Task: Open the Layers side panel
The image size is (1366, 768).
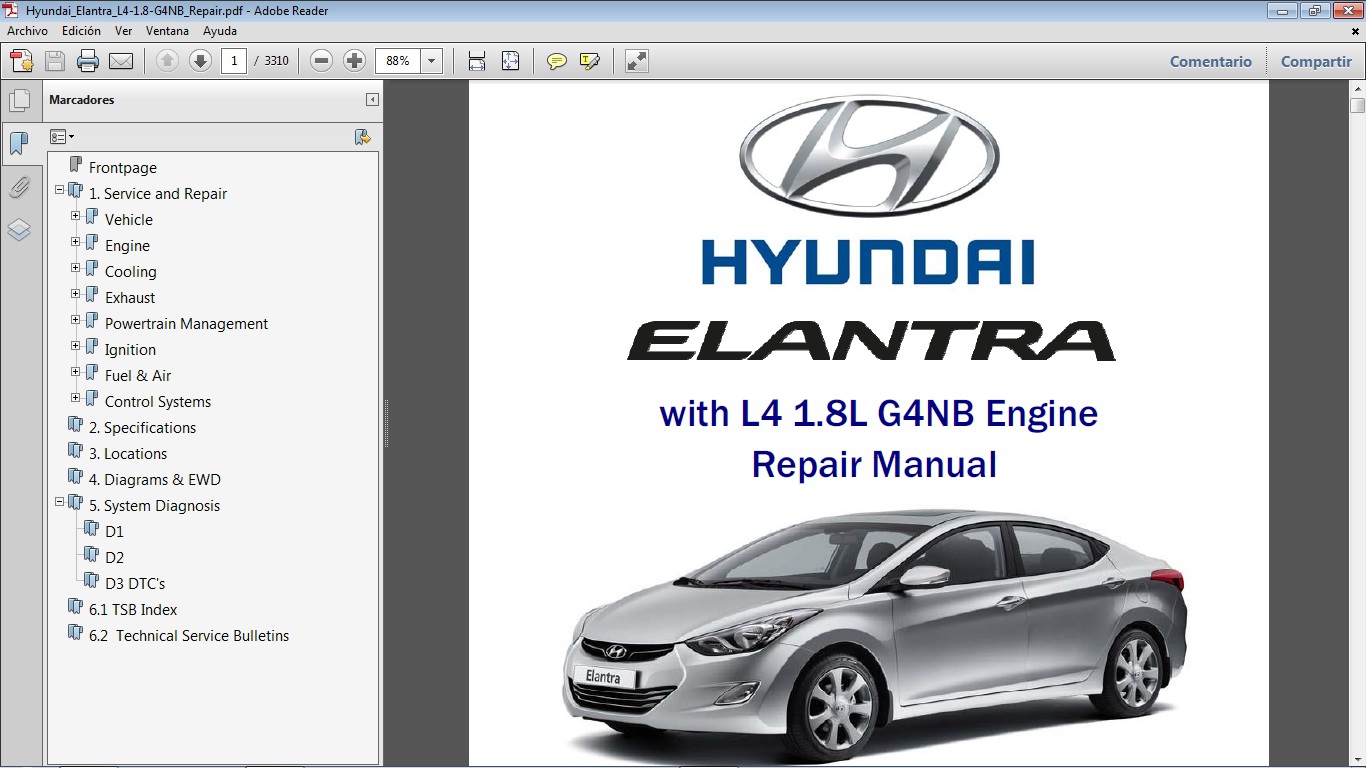Action: 19,230
